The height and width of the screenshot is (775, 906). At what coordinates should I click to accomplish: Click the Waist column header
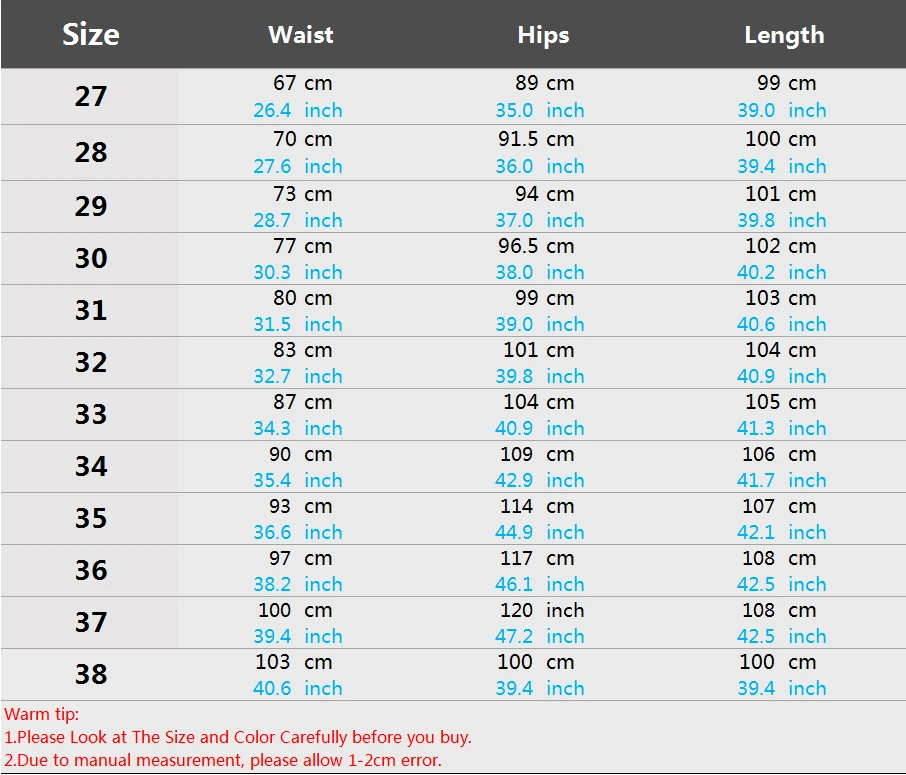[300, 35]
